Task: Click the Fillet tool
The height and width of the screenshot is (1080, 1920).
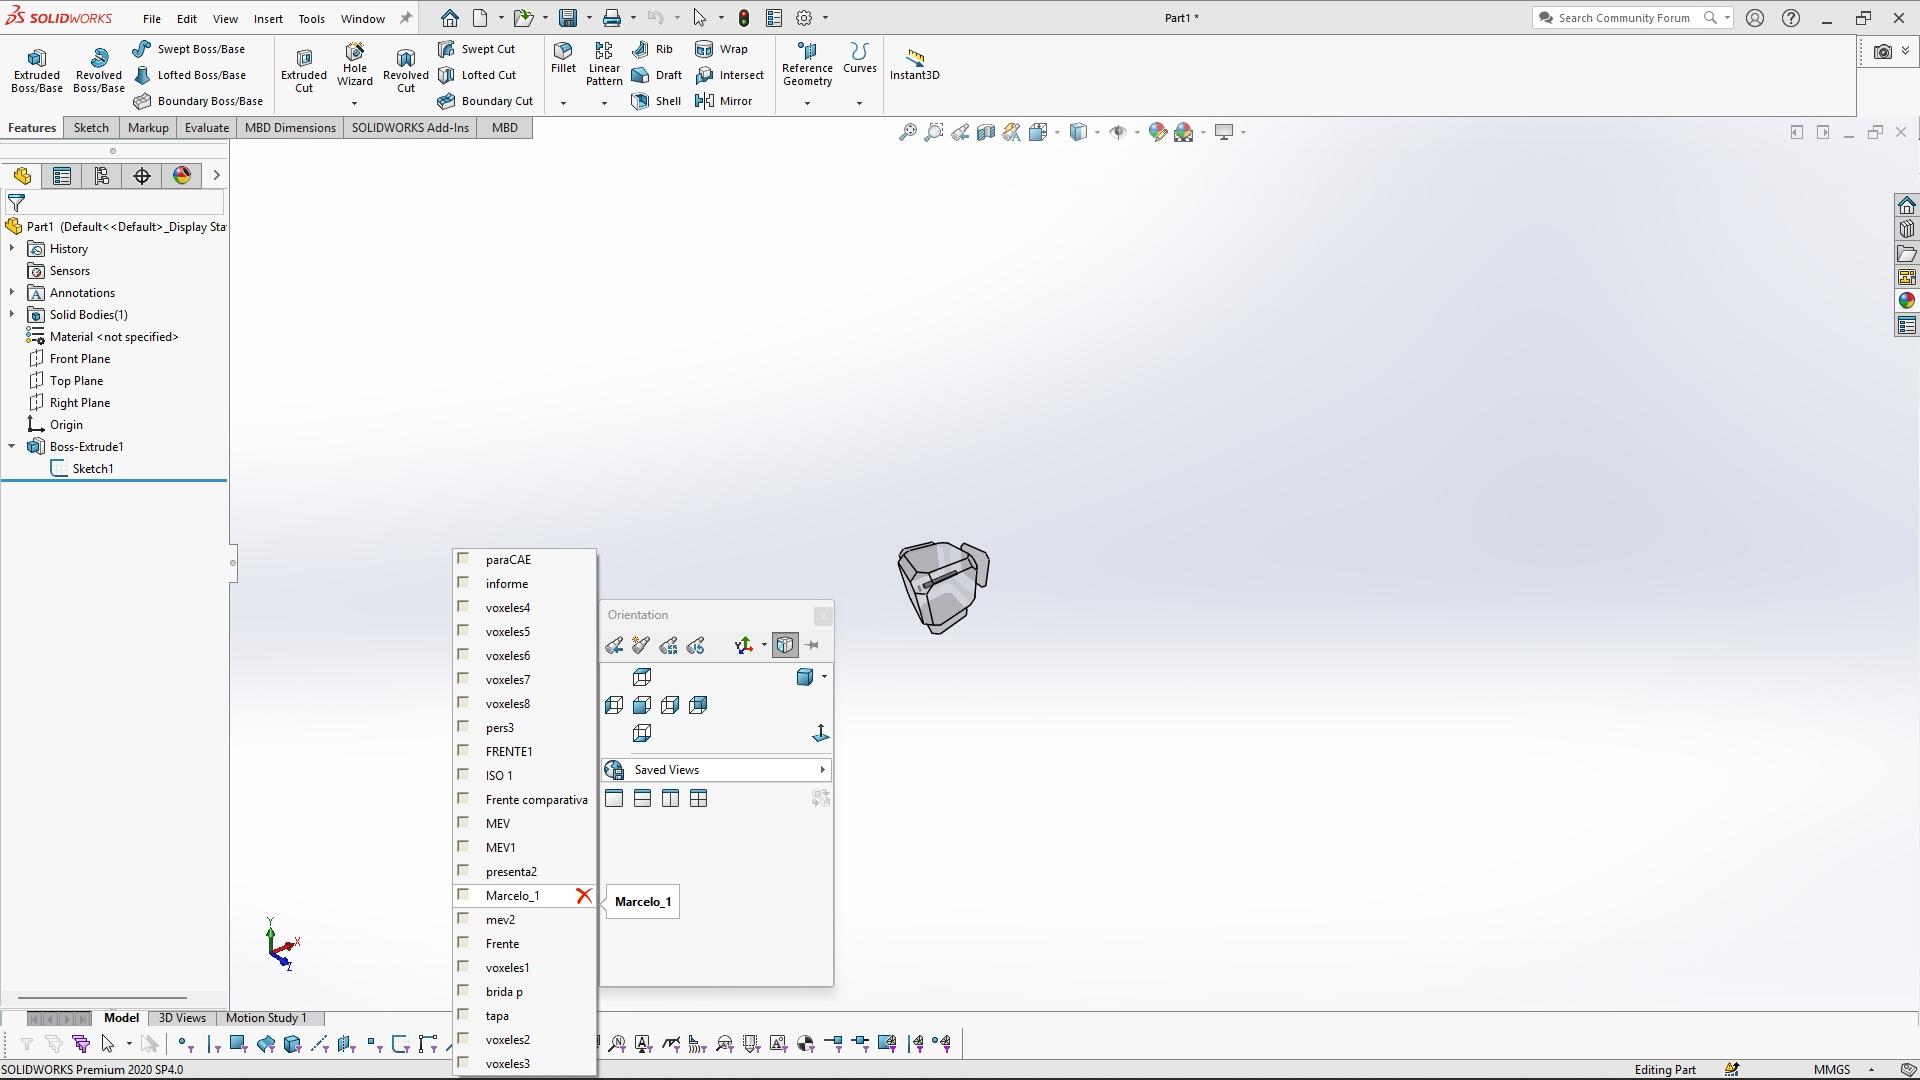Action: [x=563, y=58]
